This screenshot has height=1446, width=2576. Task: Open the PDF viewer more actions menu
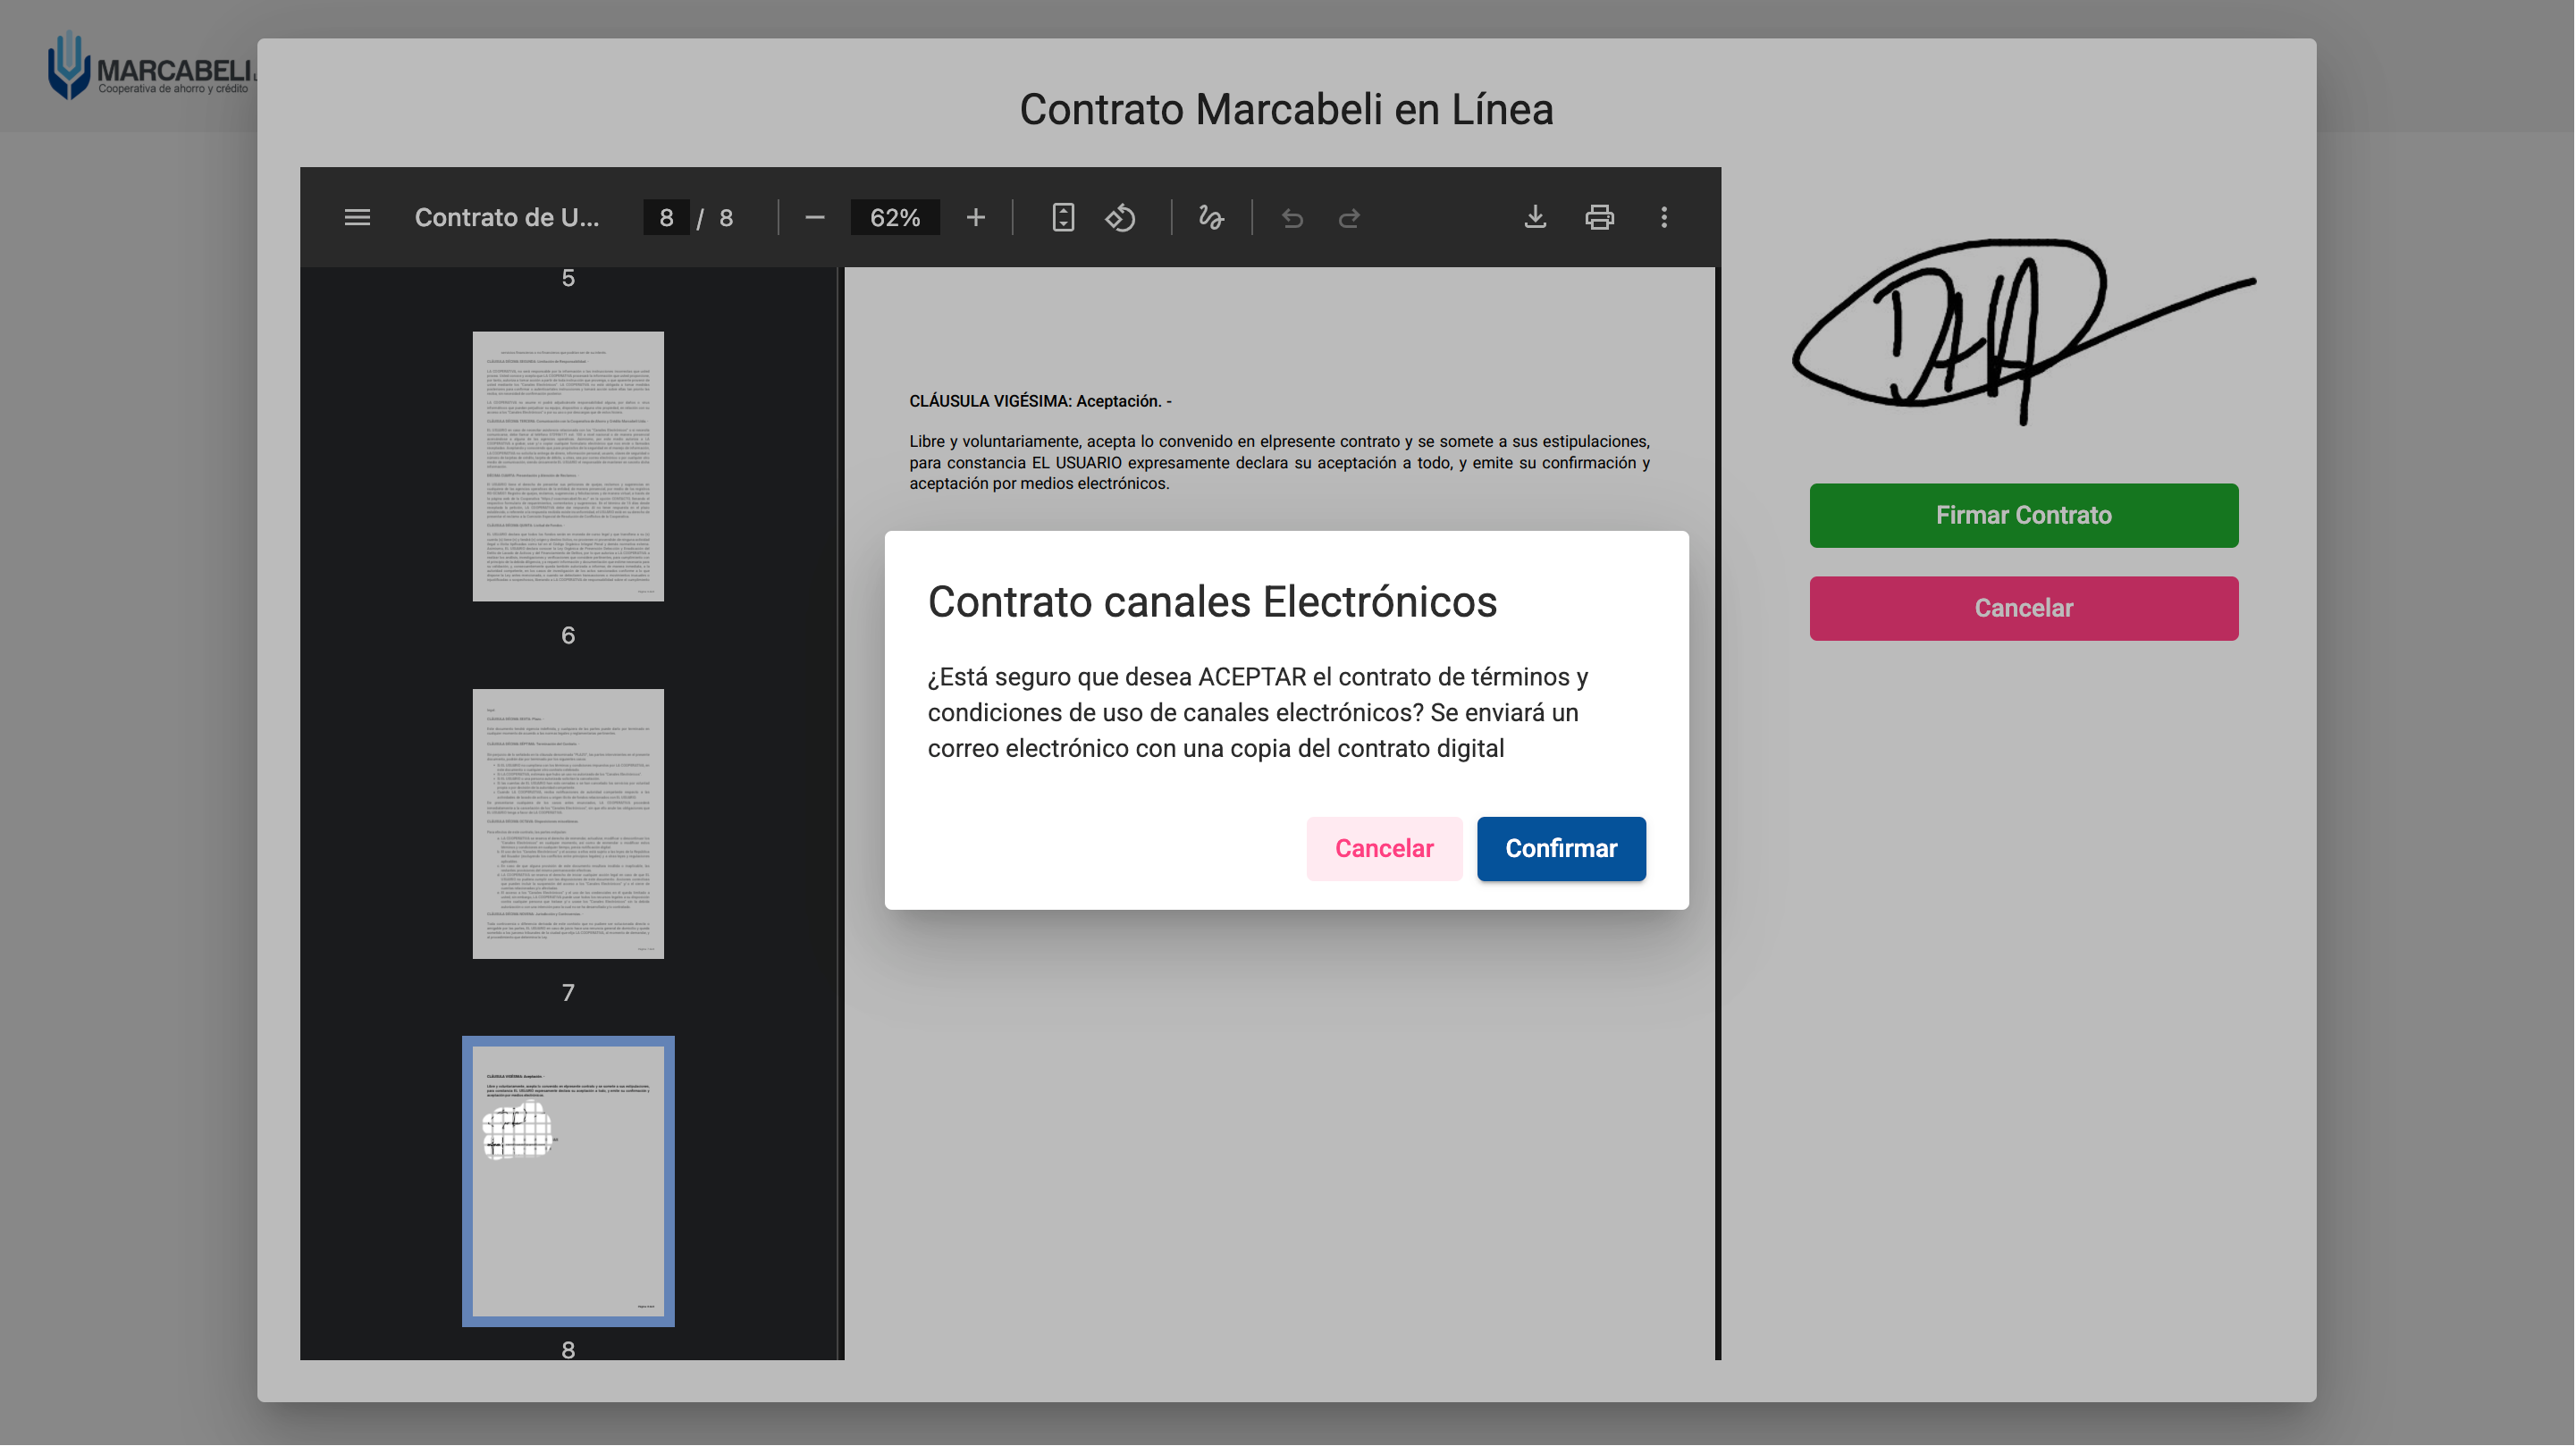(x=1663, y=217)
